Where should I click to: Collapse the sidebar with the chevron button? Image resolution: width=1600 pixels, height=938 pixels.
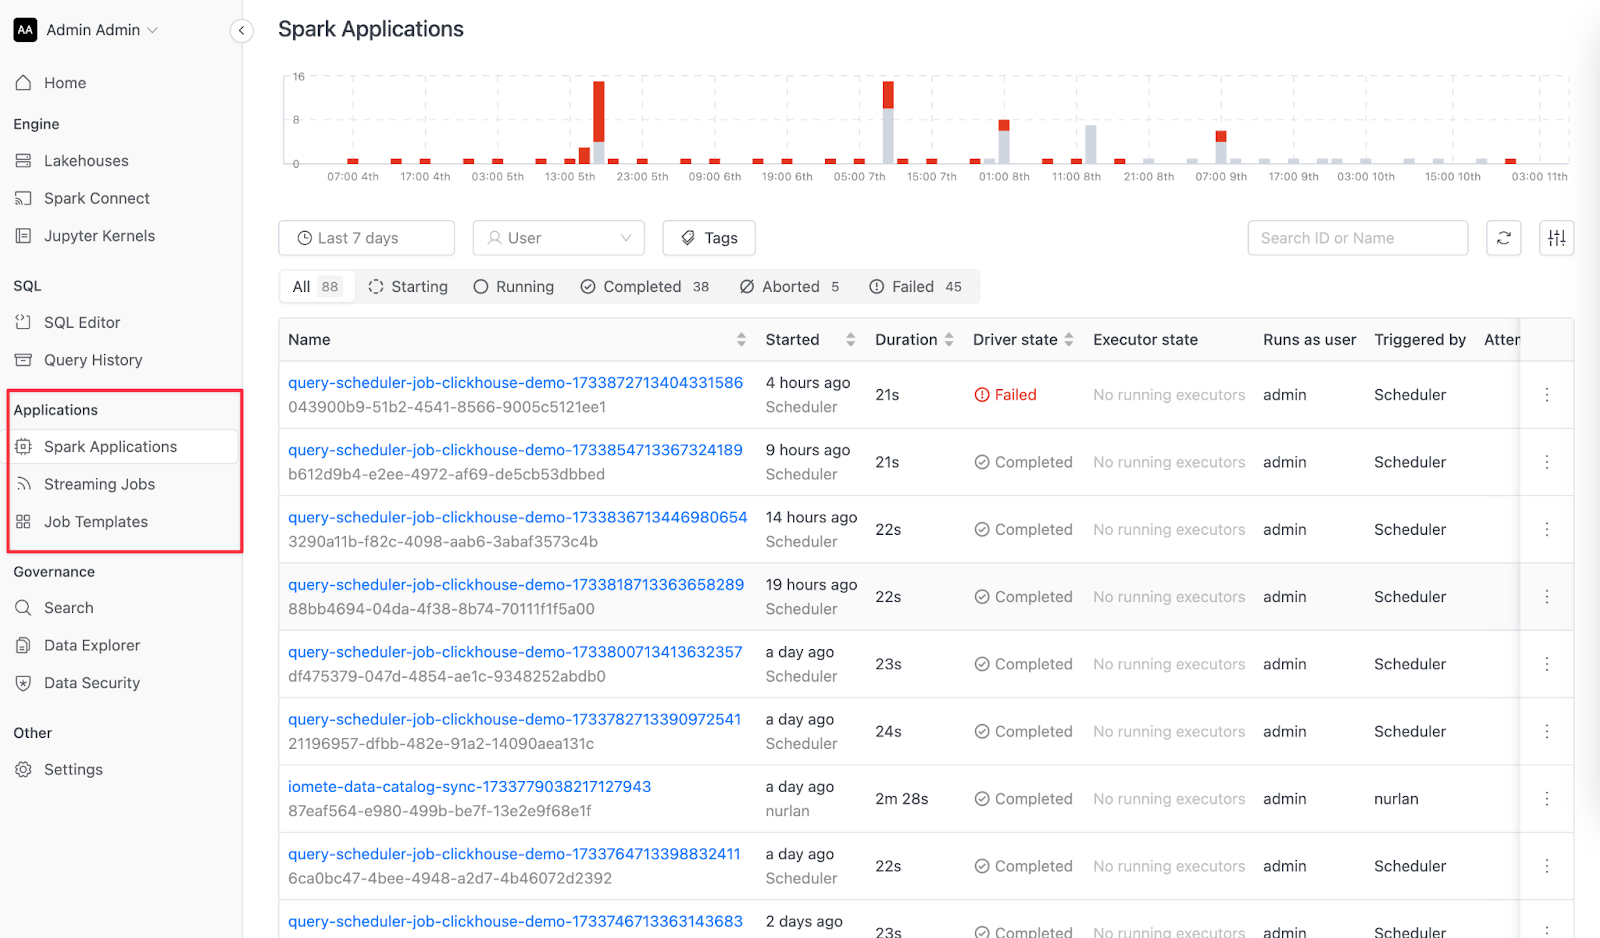[x=241, y=31]
